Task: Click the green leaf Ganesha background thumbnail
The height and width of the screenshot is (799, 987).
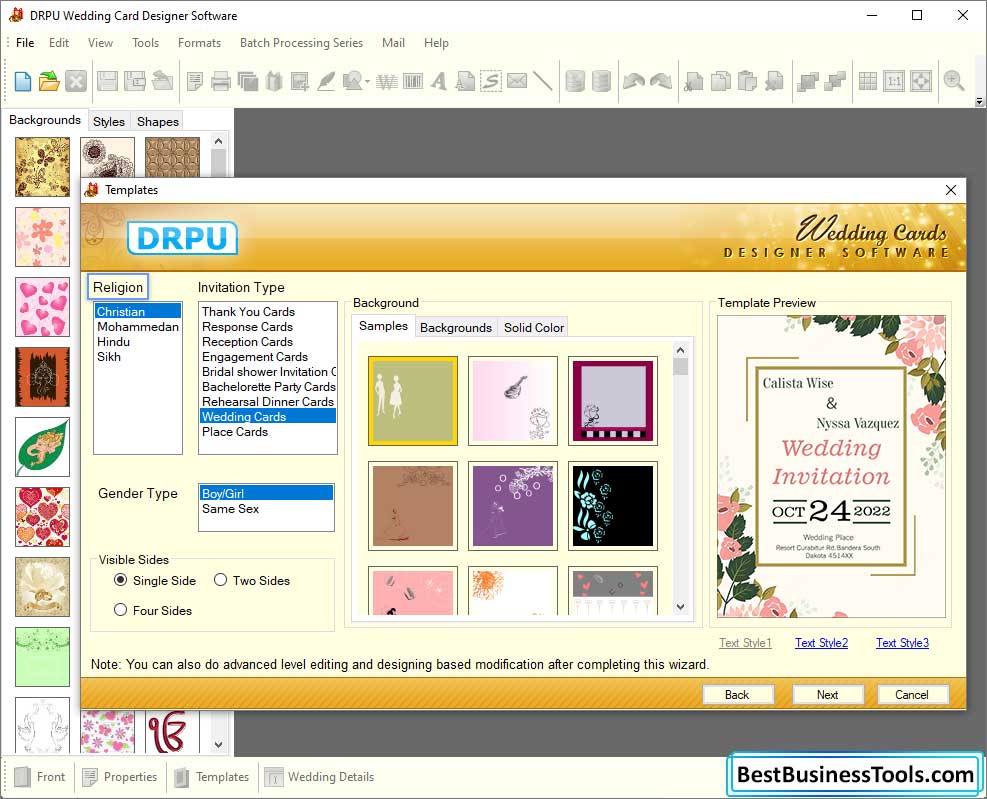Action: tap(42, 447)
